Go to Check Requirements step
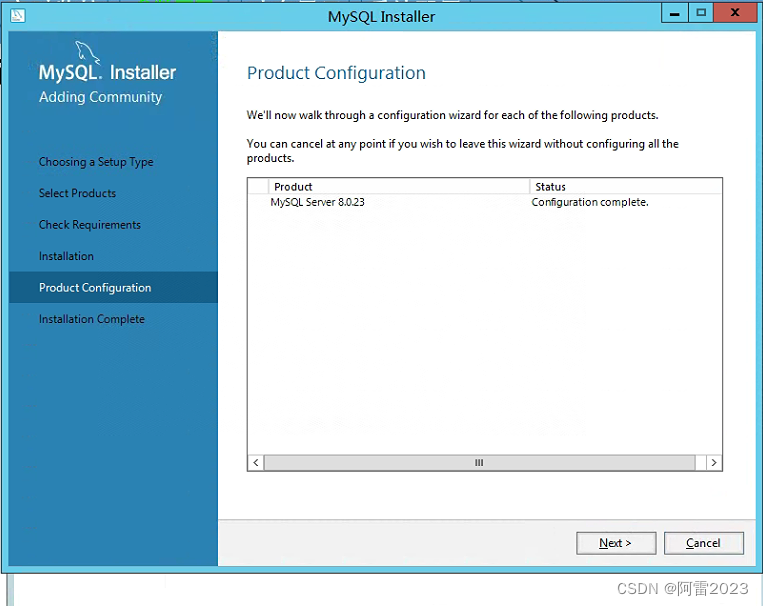 coord(90,225)
